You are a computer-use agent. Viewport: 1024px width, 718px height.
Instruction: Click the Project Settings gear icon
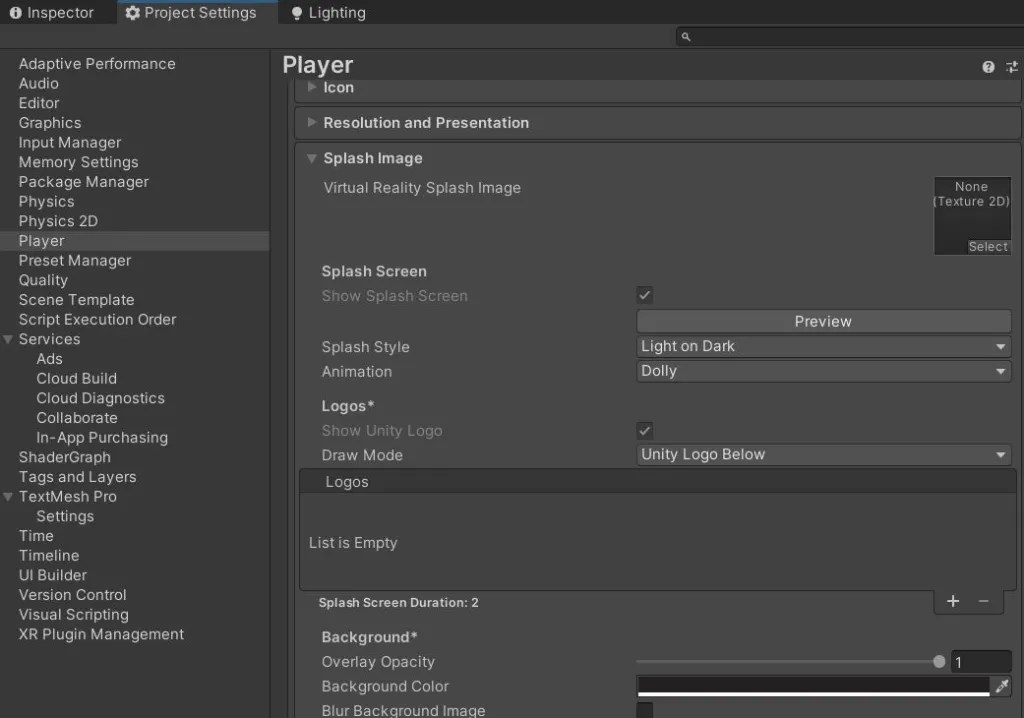[134, 13]
